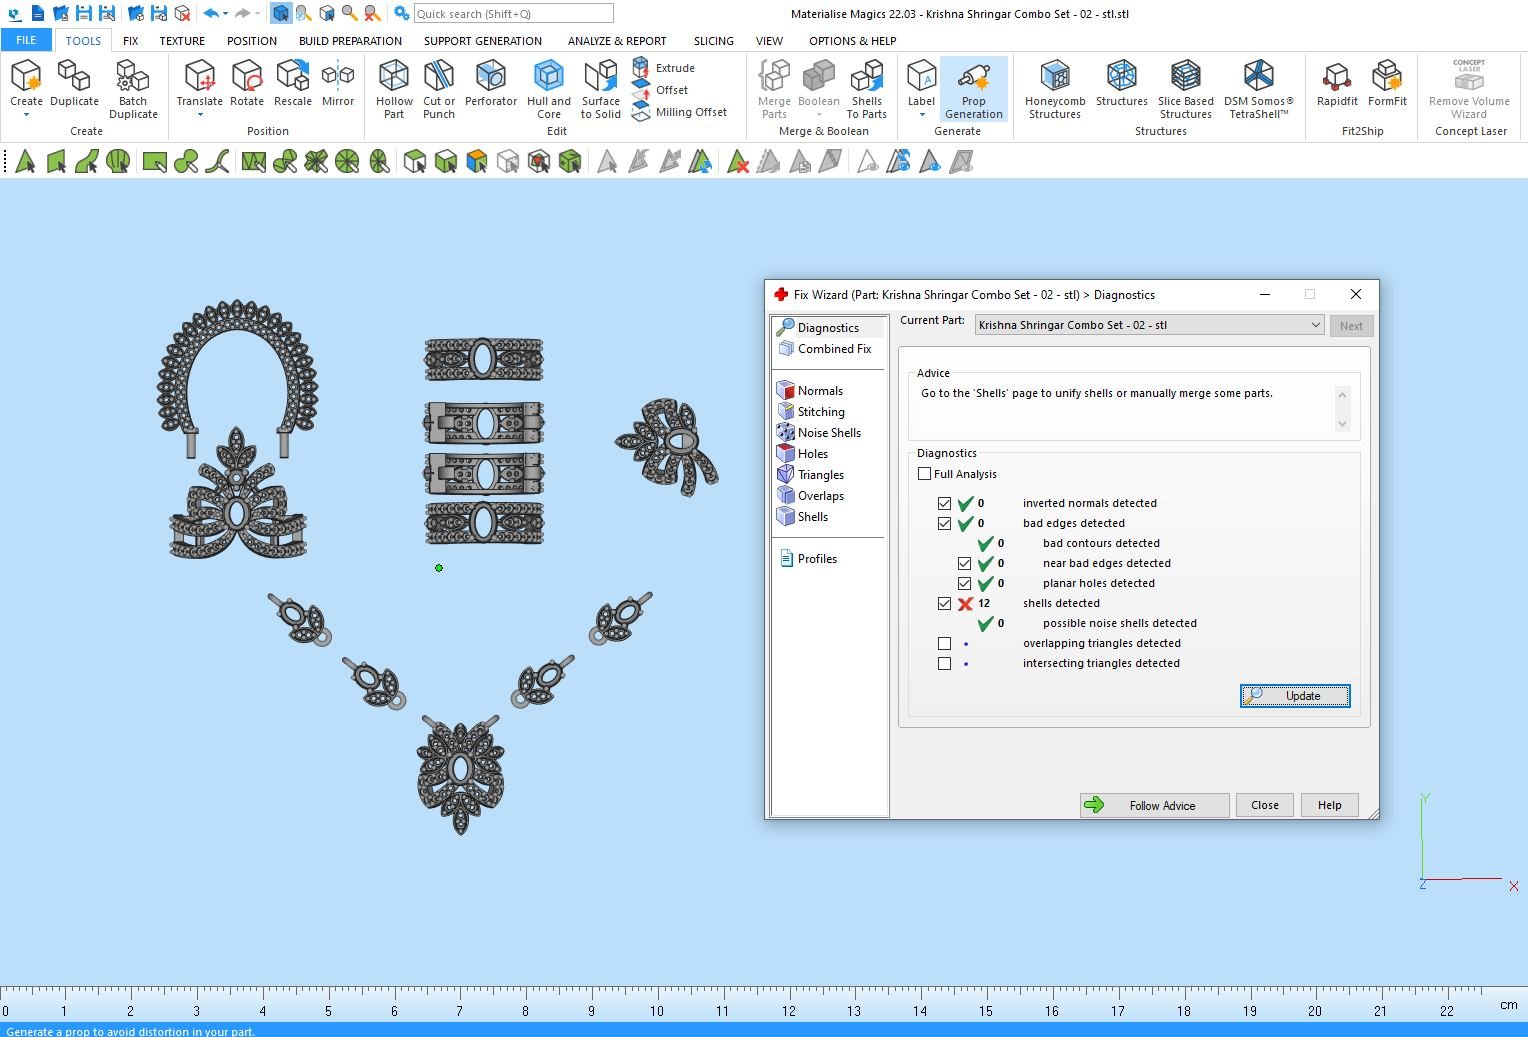Select the Cut or Punch tool
The image size is (1528, 1037).
click(x=438, y=77)
